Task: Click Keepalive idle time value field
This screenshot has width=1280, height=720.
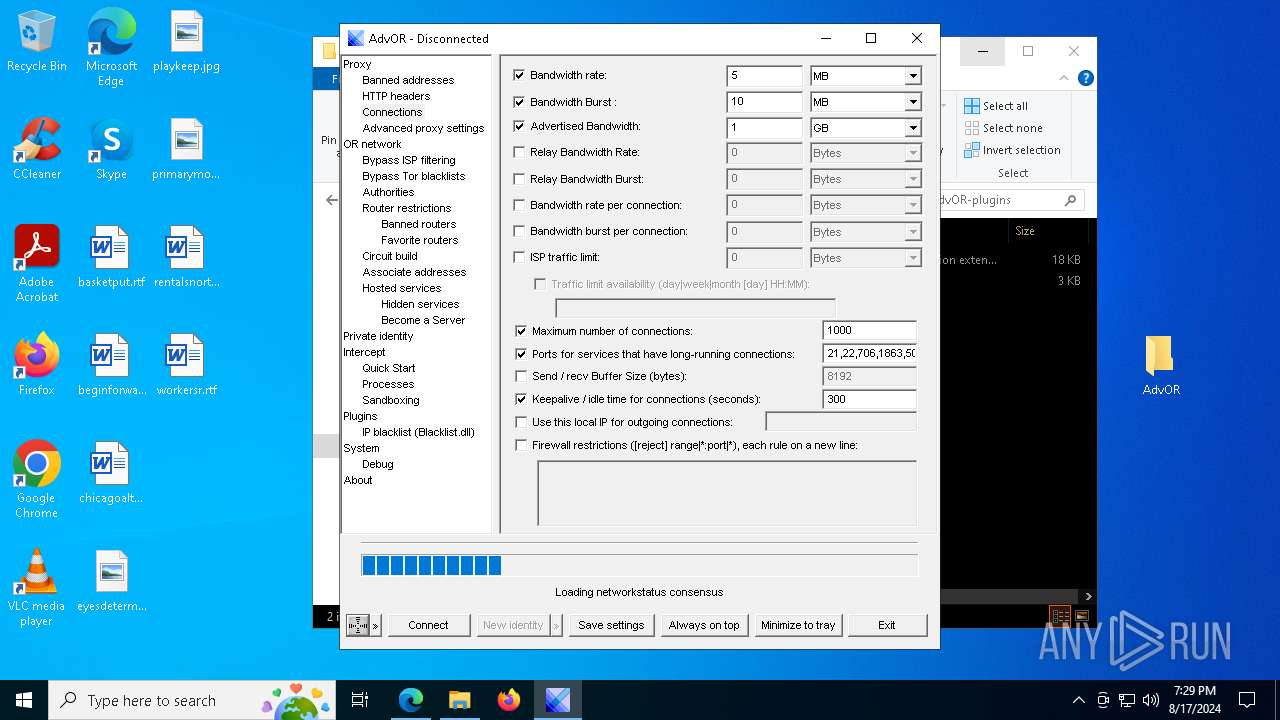Action: point(869,399)
